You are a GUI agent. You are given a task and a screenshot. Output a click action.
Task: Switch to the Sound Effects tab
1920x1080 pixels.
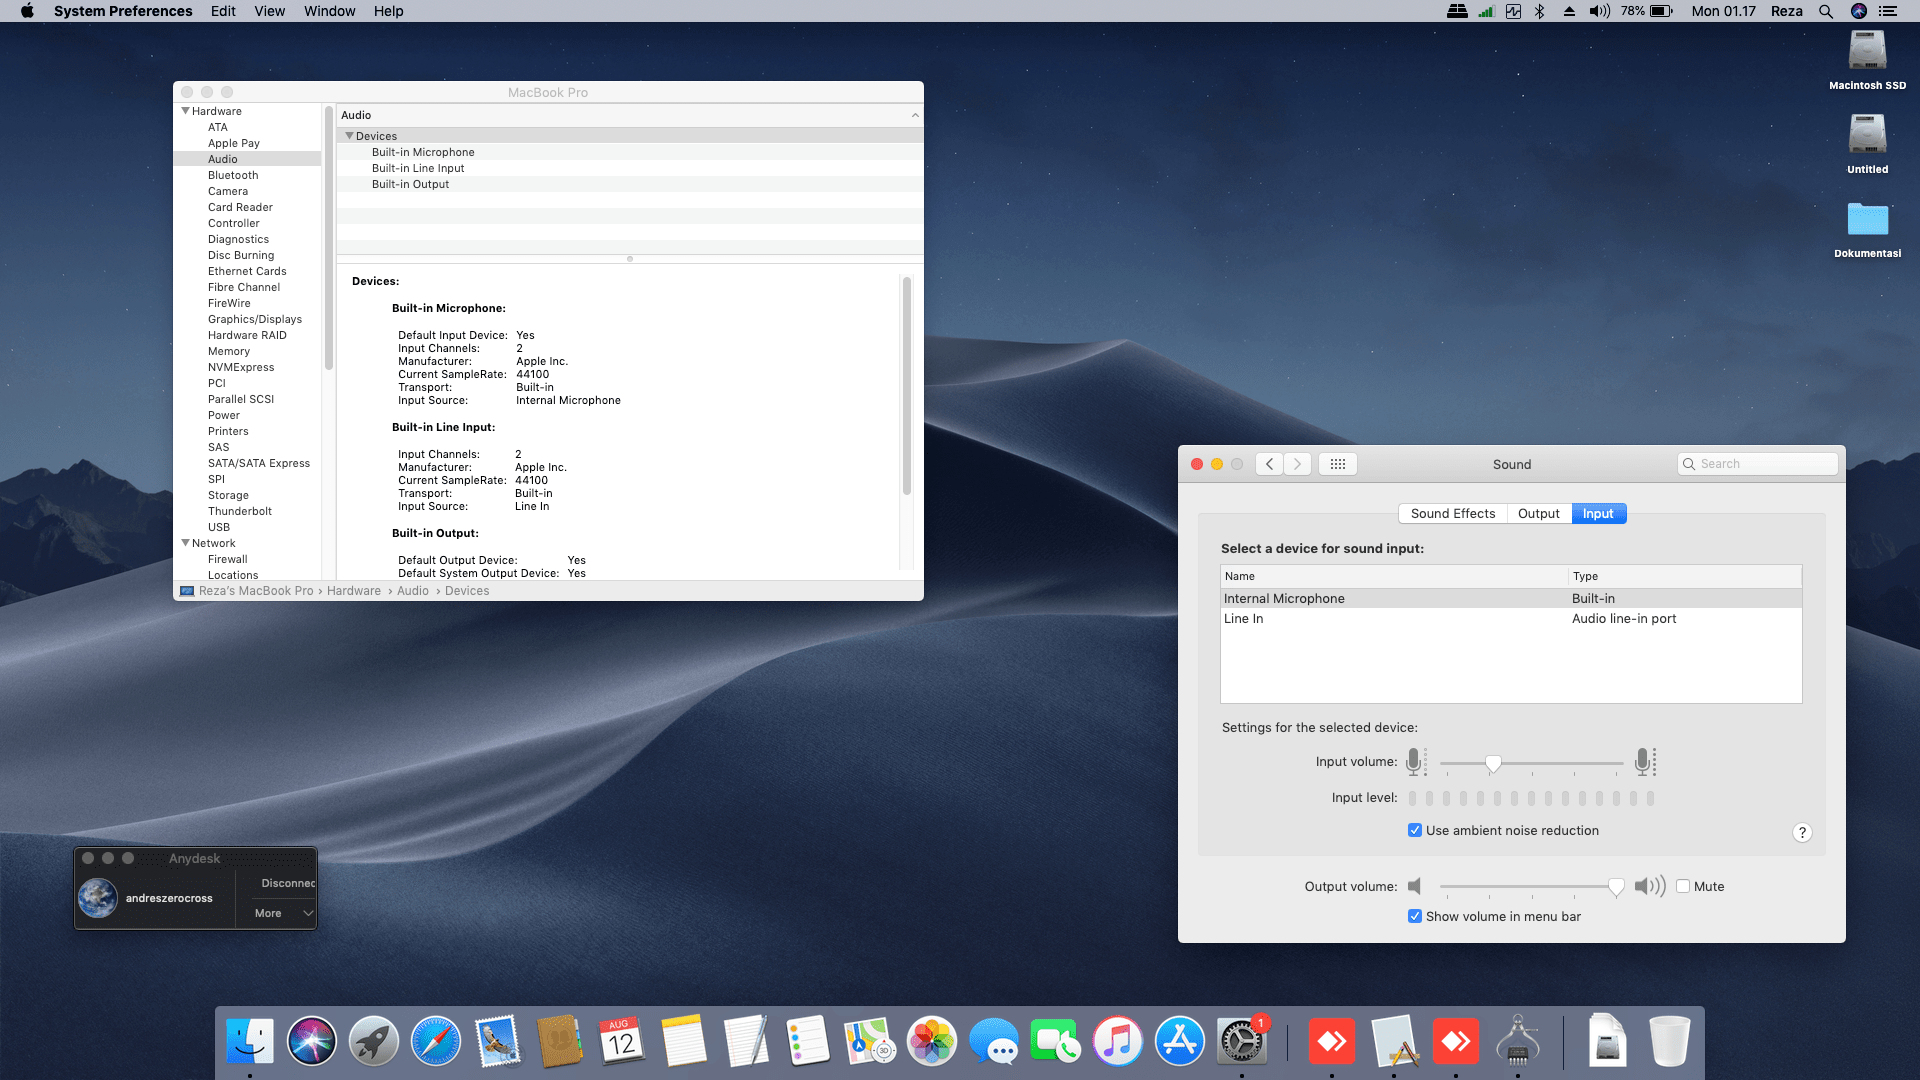coord(1452,513)
